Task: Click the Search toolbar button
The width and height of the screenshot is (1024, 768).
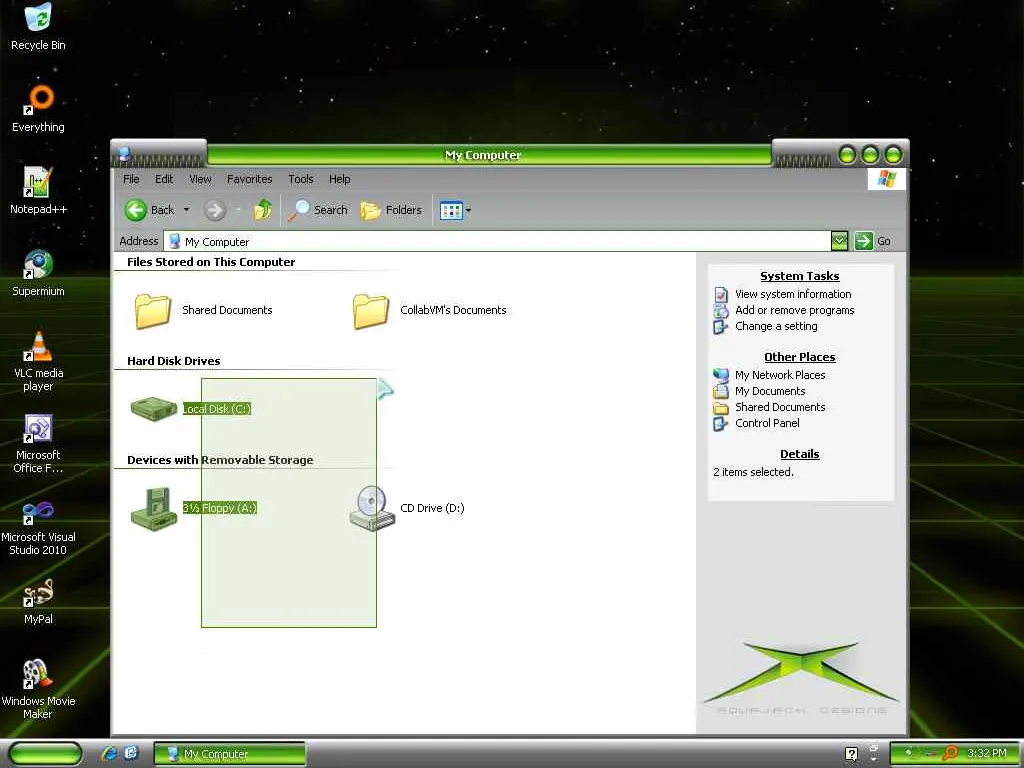Action: tap(318, 210)
